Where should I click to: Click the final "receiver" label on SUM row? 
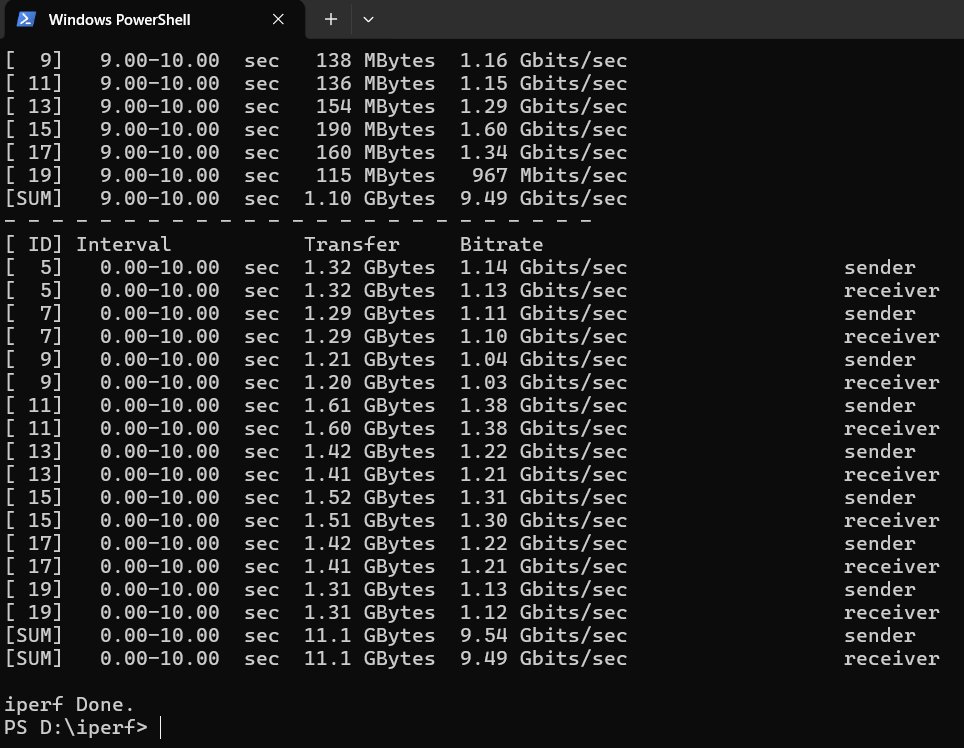coord(891,659)
